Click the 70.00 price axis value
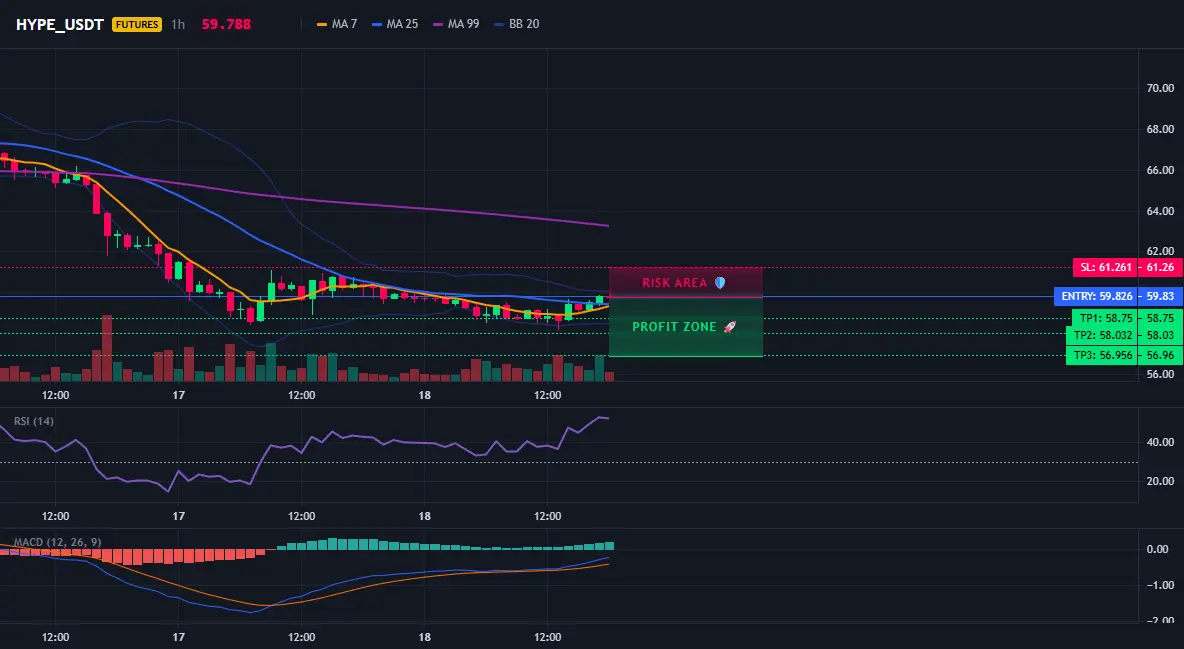The height and width of the screenshot is (649, 1184). click(x=1161, y=88)
